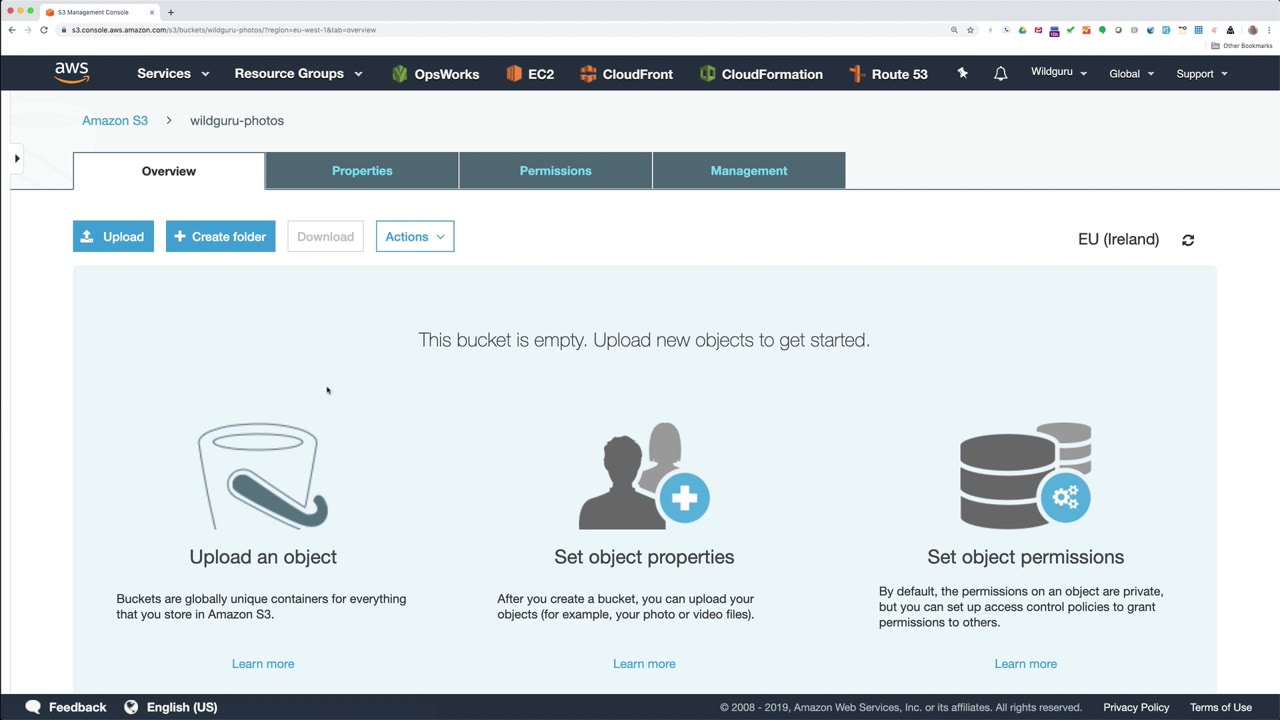Close the S3 Management Console tab
The width and height of the screenshot is (1280, 720).
(x=152, y=12)
